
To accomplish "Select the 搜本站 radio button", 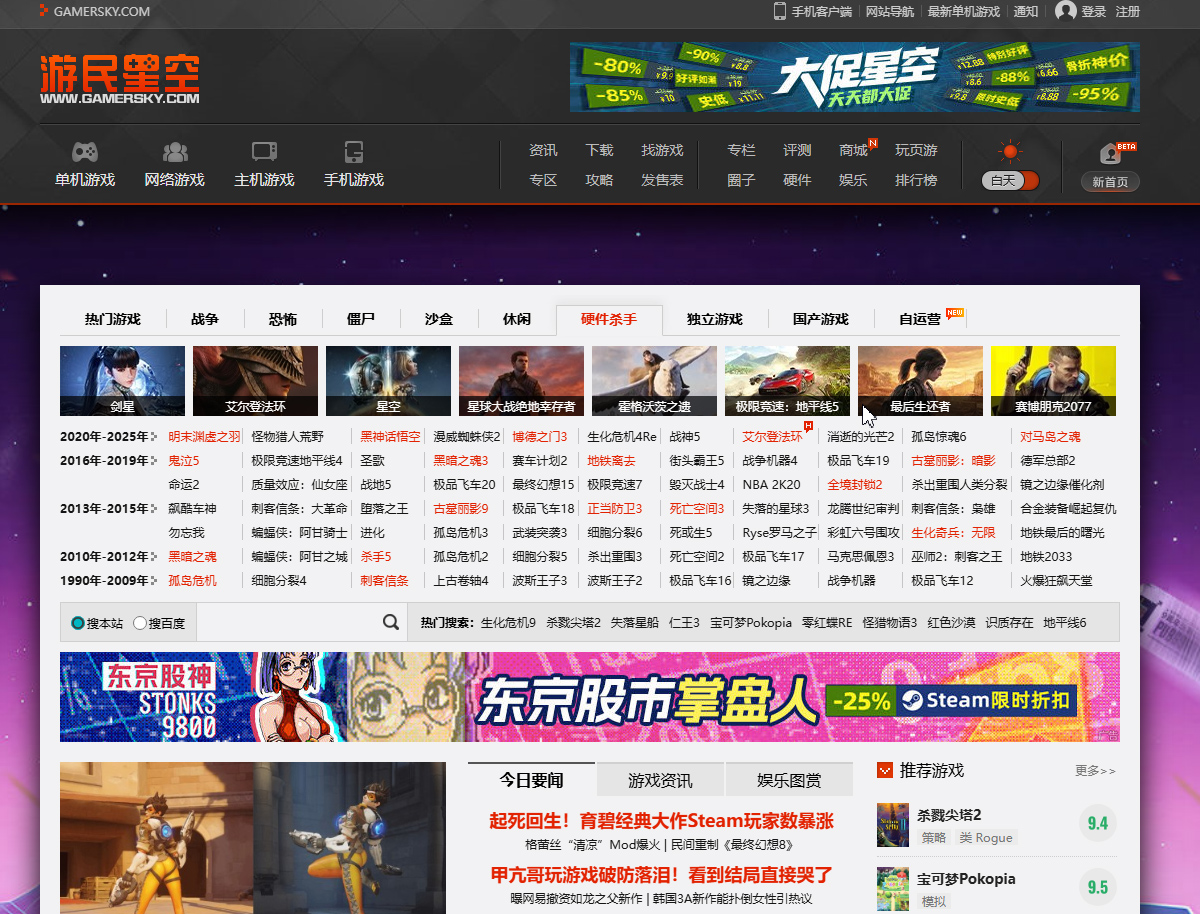I will [x=78, y=623].
